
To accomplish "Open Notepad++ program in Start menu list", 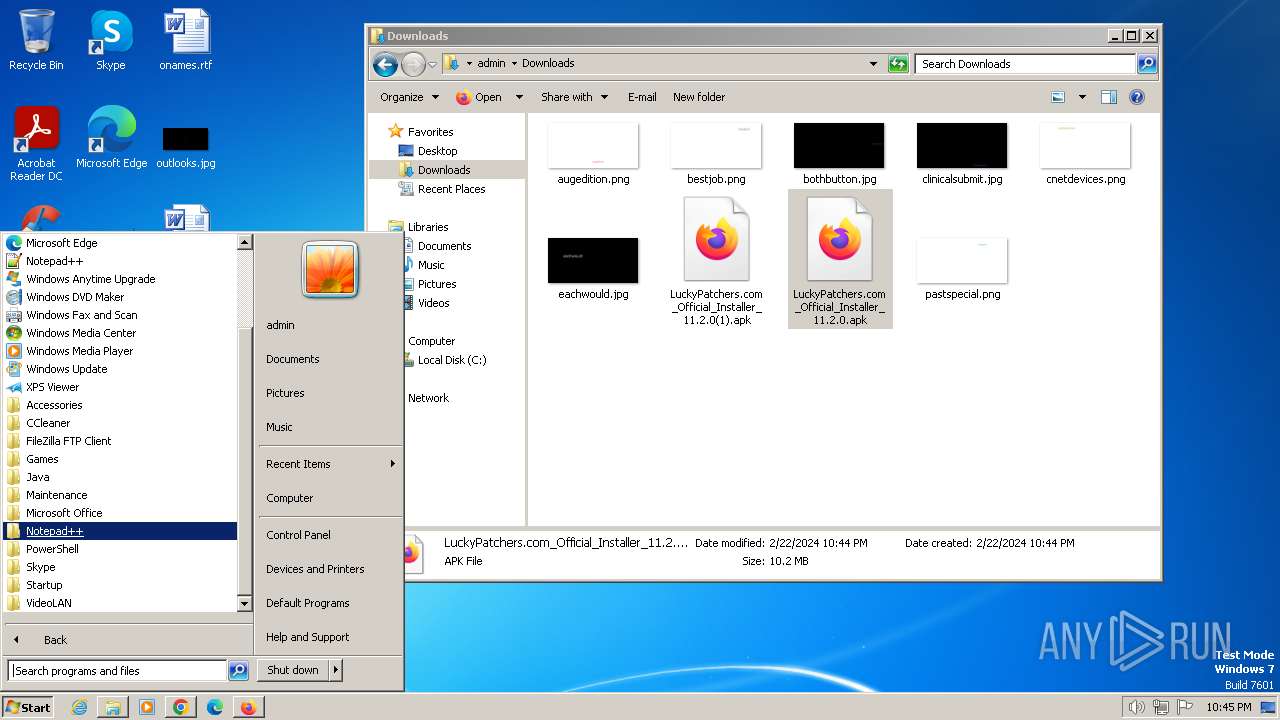I will point(54,261).
